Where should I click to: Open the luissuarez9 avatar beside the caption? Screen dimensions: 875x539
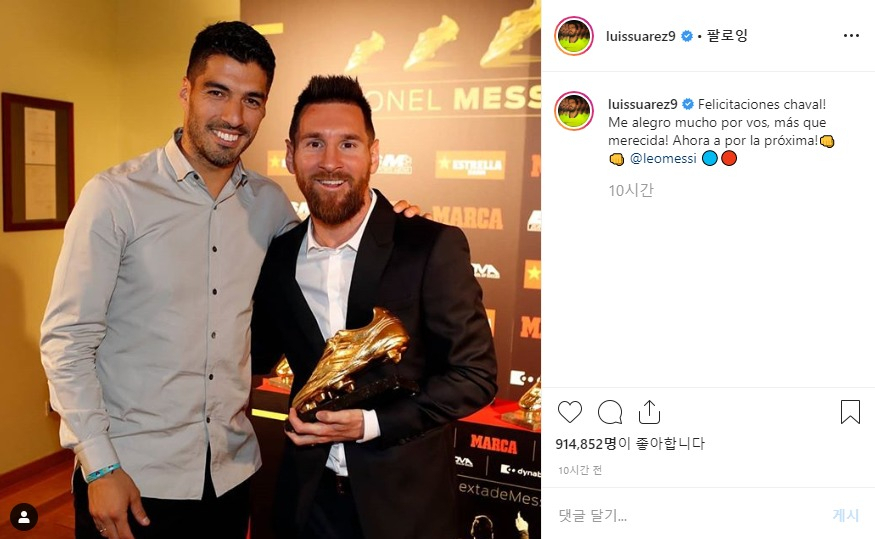(x=574, y=110)
